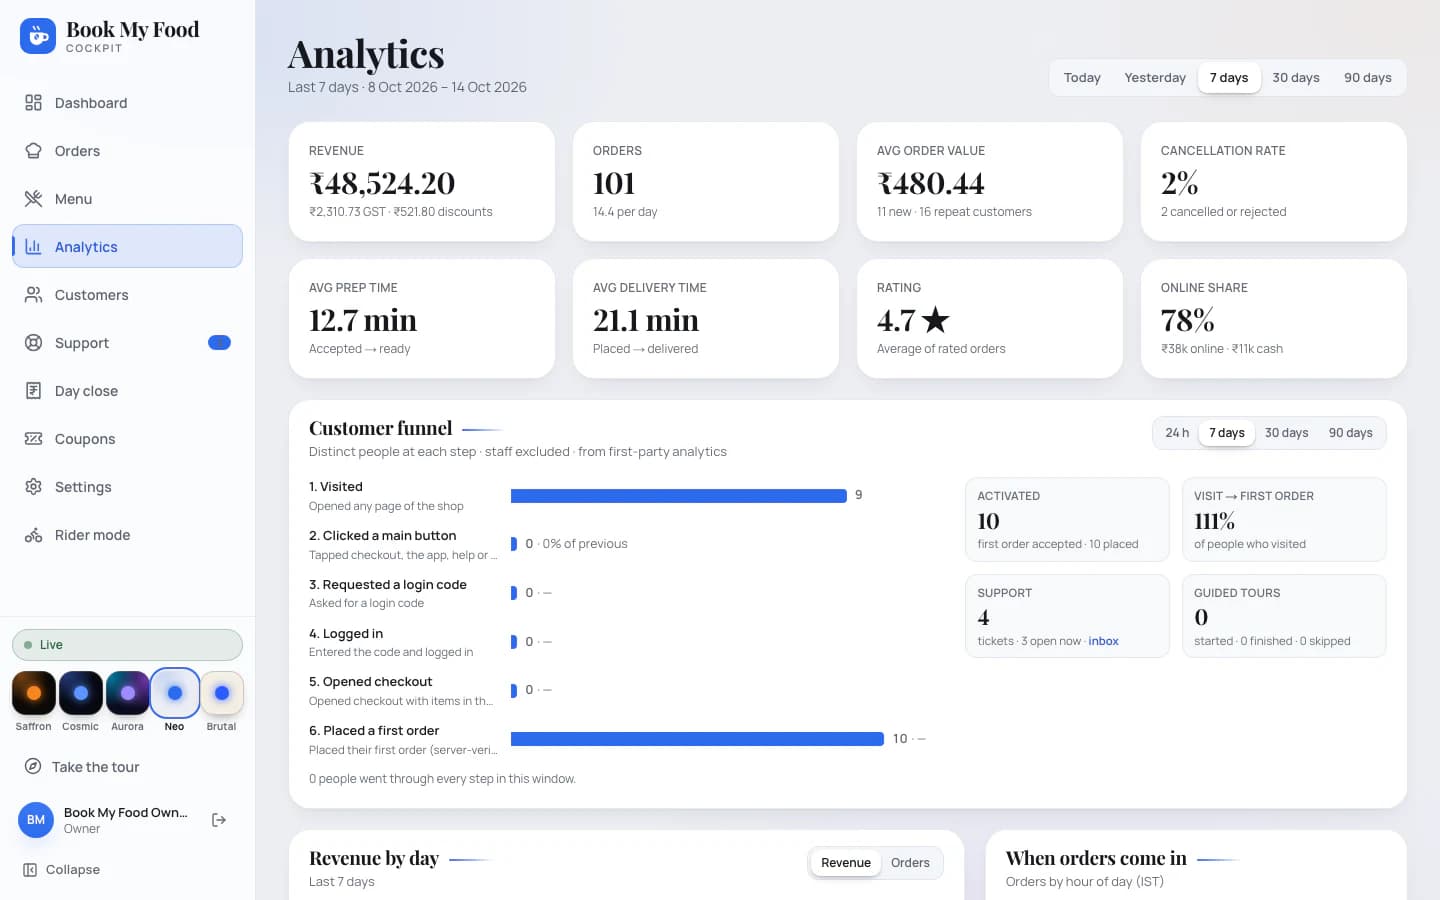Image resolution: width=1440 pixels, height=900 pixels.
Task: Click the Cancellation Rate 2% card
Action: point(1274,182)
